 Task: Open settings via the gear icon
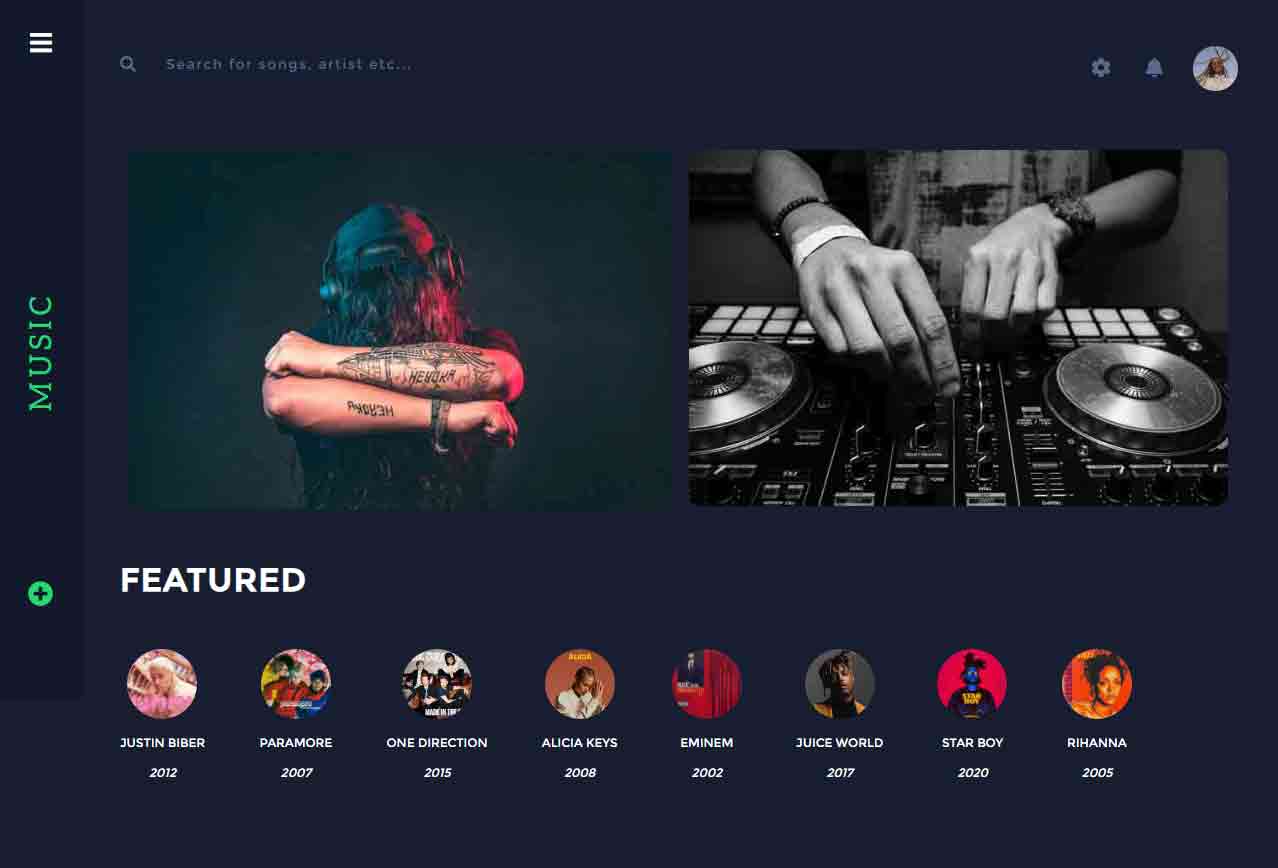coord(1101,68)
